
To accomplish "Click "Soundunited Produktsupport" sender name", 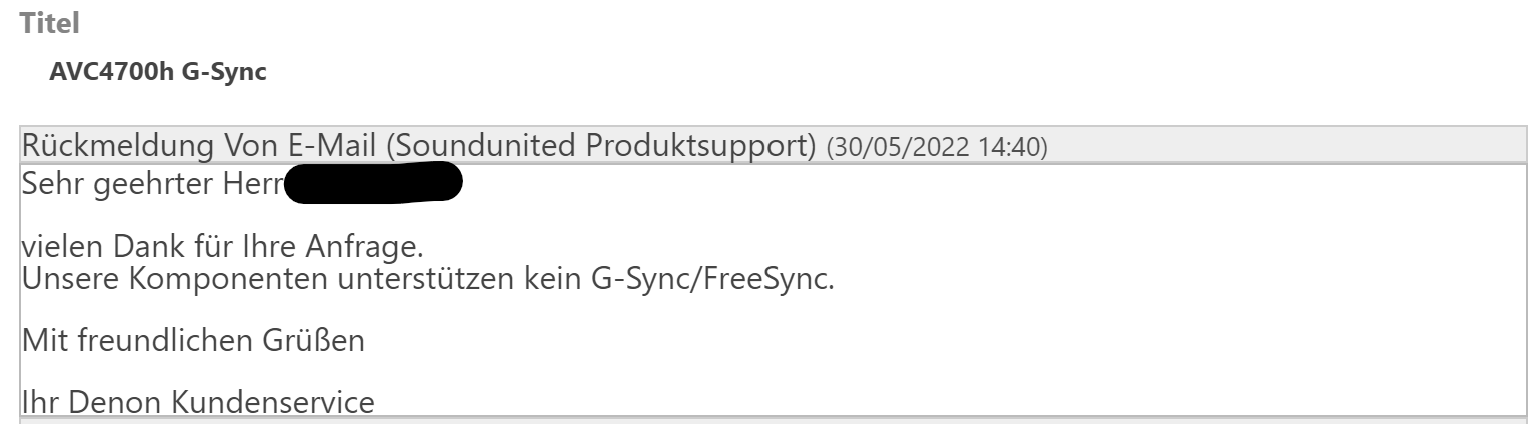I will coord(600,146).
